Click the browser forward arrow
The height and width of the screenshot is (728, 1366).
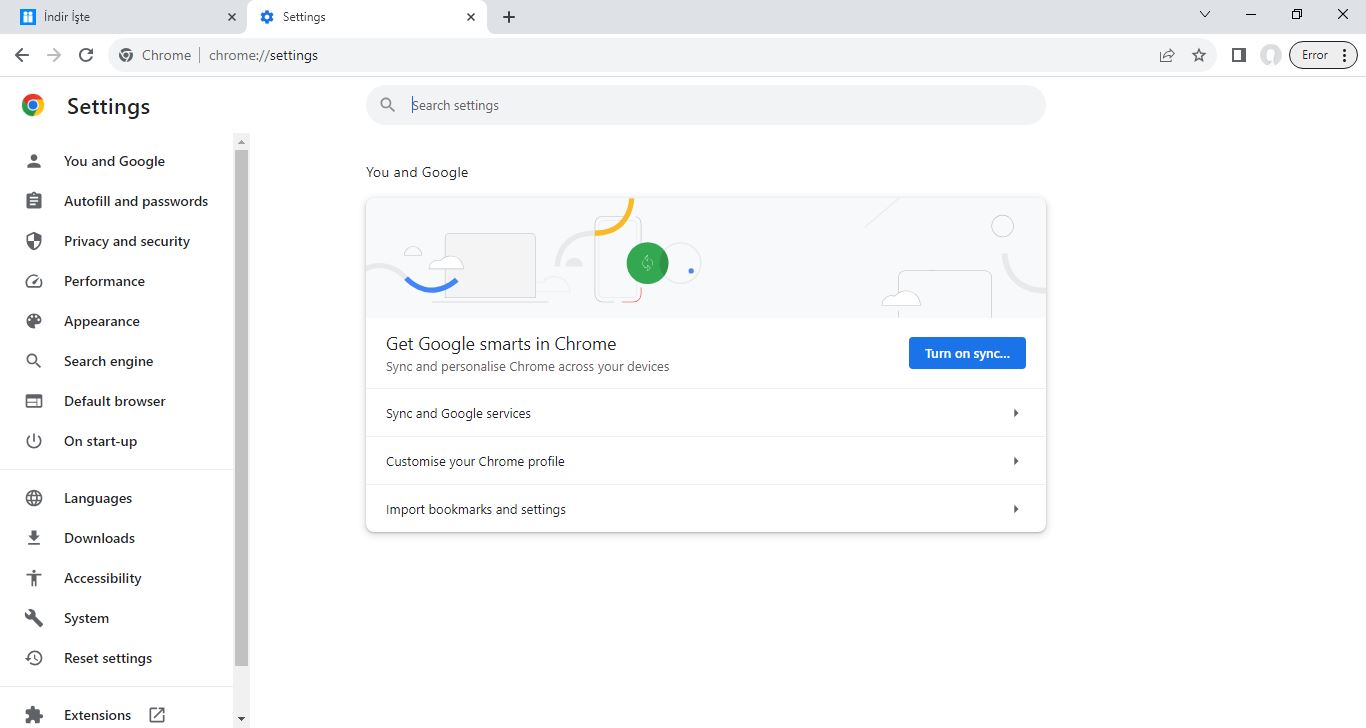tap(54, 55)
